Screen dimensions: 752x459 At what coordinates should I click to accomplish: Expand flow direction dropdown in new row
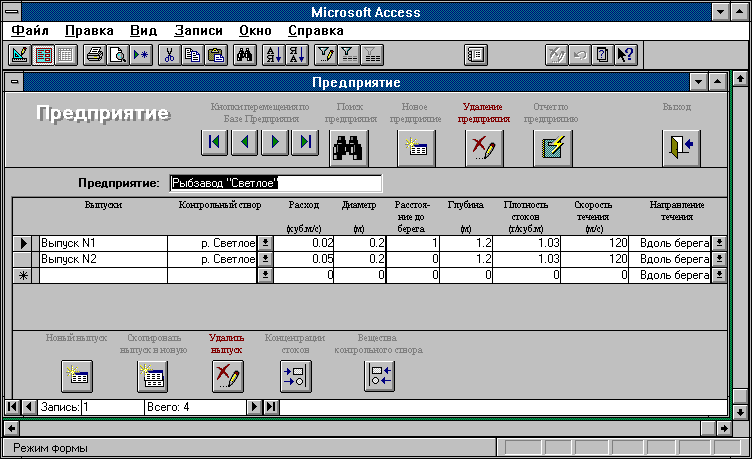pyautogui.click(x=718, y=274)
